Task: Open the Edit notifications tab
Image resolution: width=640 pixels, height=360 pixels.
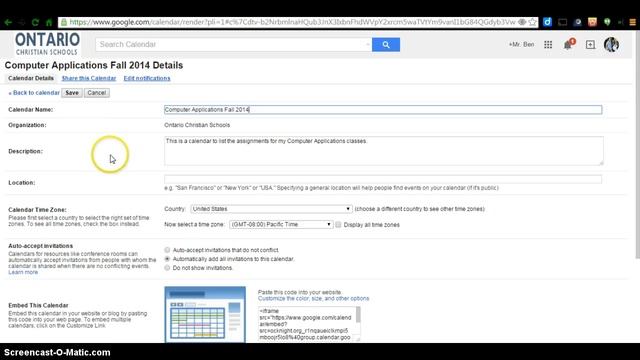Action: click(147, 78)
